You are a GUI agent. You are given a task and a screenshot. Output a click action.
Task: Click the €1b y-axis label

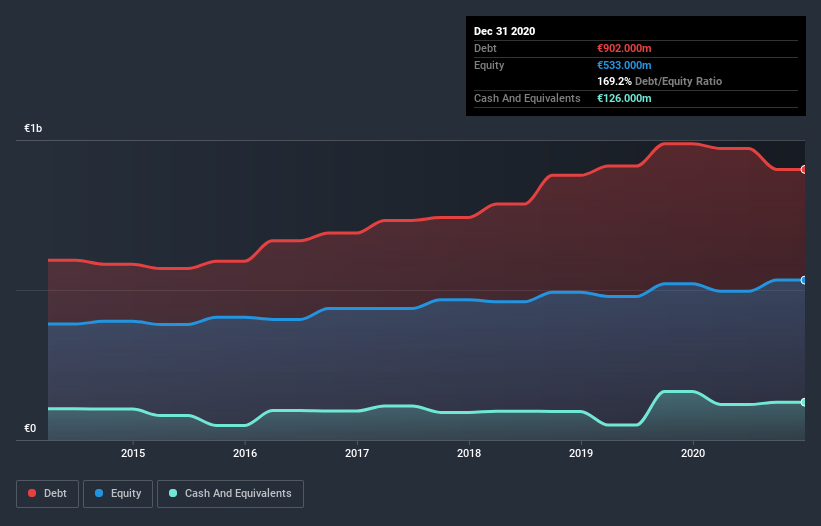tap(33, 128)
